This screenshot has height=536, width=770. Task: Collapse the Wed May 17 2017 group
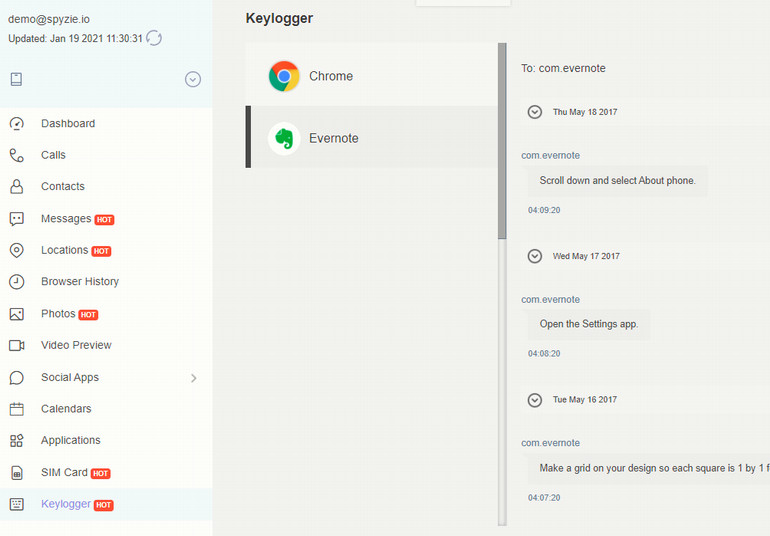(x=535, y=256)
